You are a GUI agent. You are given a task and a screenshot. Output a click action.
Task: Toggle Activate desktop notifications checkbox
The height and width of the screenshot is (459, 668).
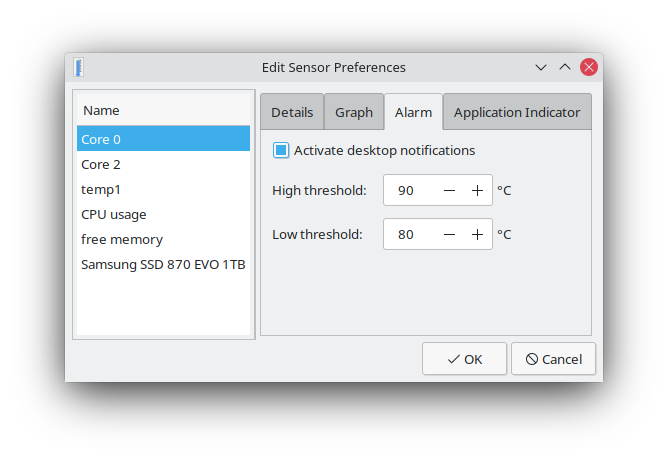pyautogui.click(x=281, y=151)
